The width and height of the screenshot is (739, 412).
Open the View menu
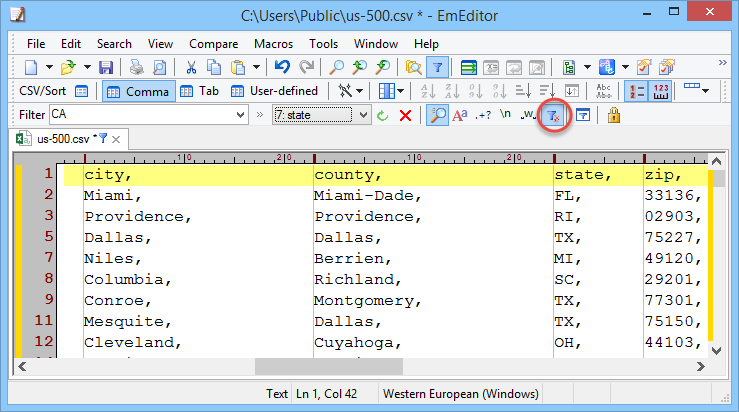click(160, 44)
